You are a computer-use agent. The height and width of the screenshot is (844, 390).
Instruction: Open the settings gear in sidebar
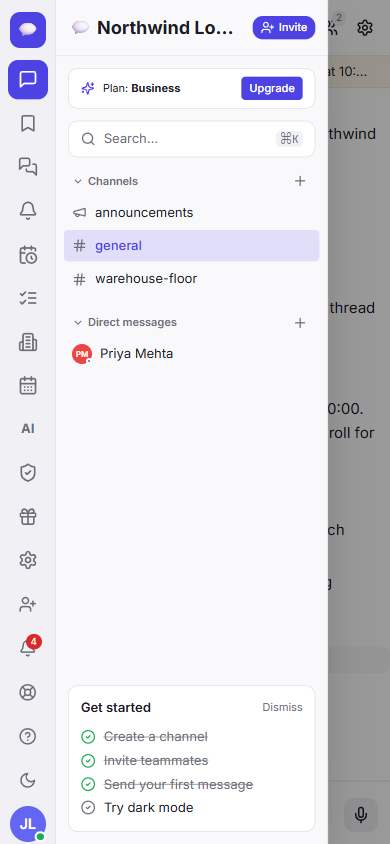tap(28, 560)
